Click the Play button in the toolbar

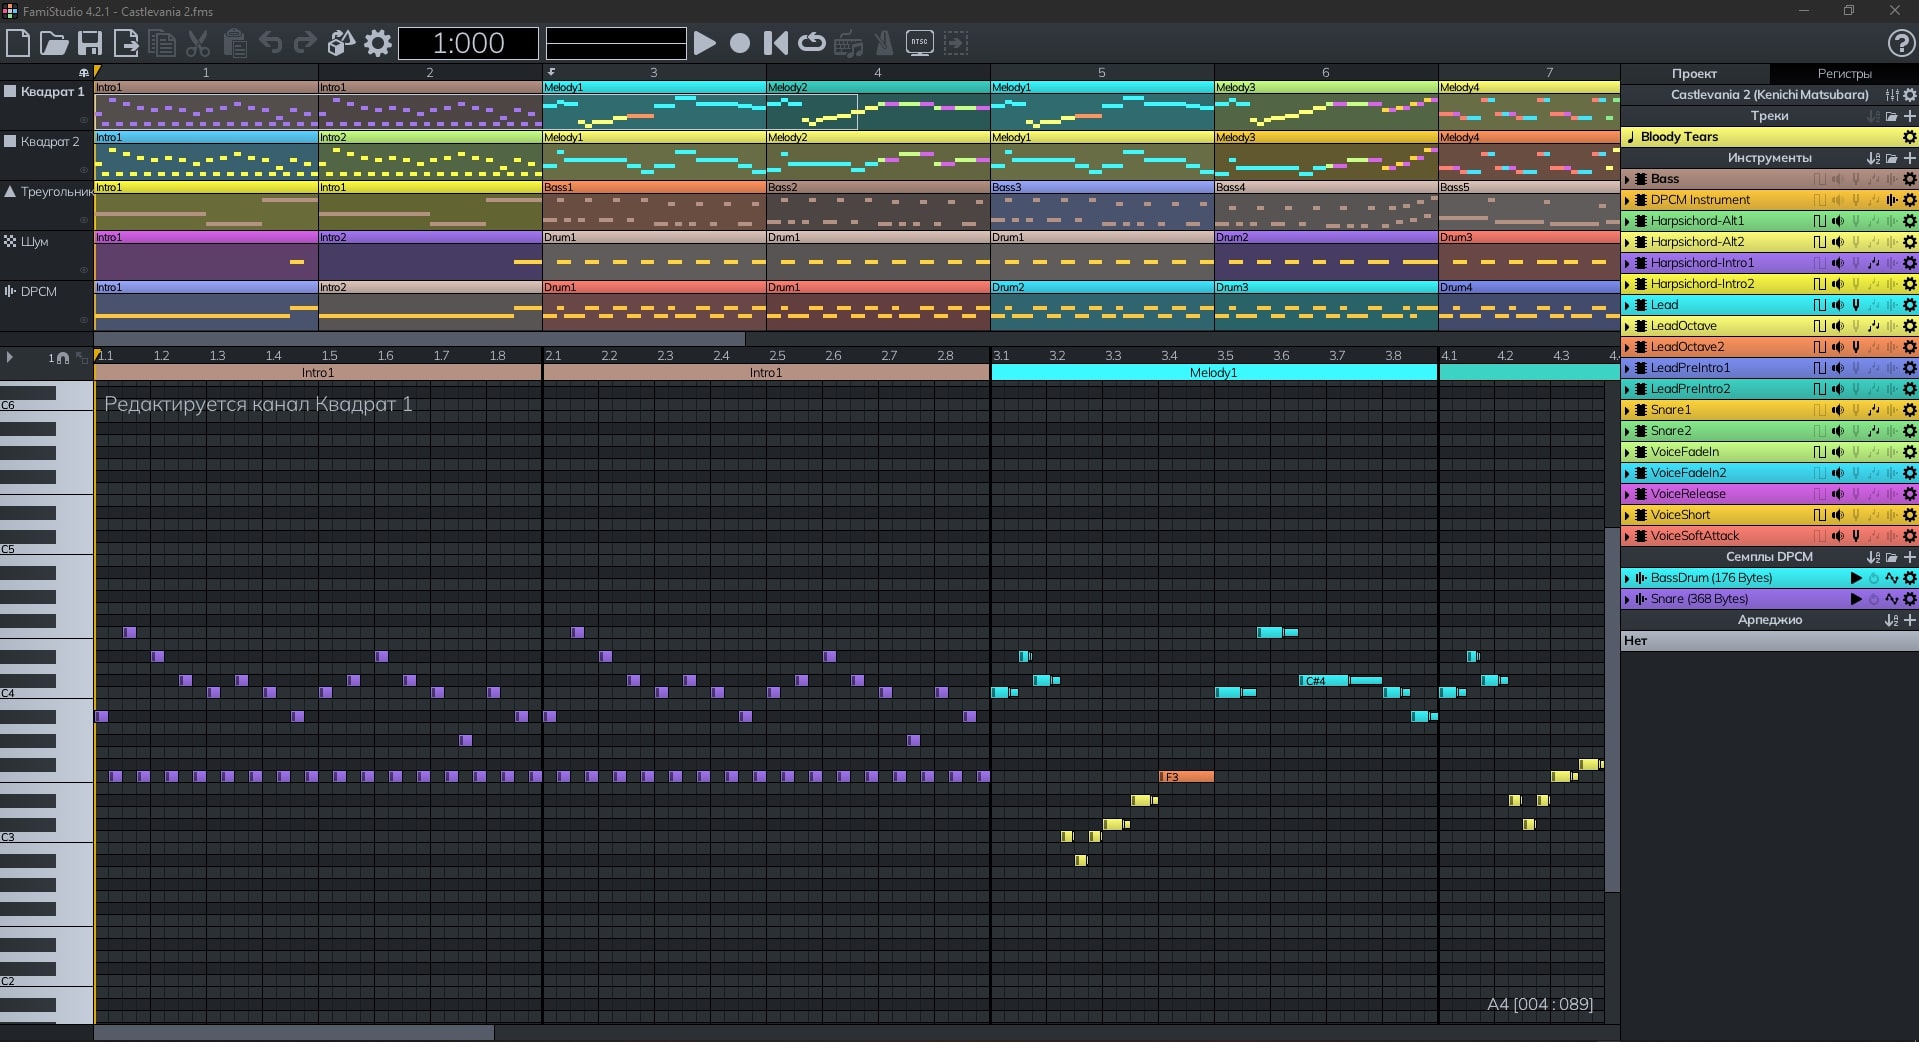[x=705, y=43]
